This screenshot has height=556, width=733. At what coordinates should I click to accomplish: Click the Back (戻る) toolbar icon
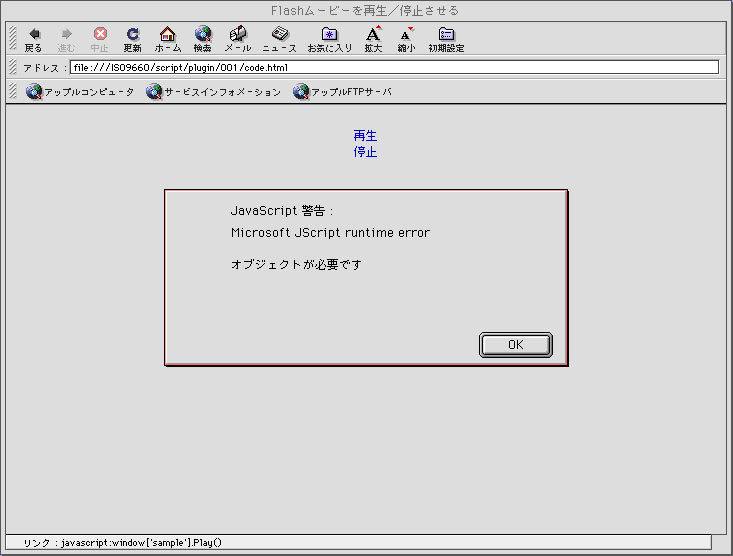pos(34,39)
